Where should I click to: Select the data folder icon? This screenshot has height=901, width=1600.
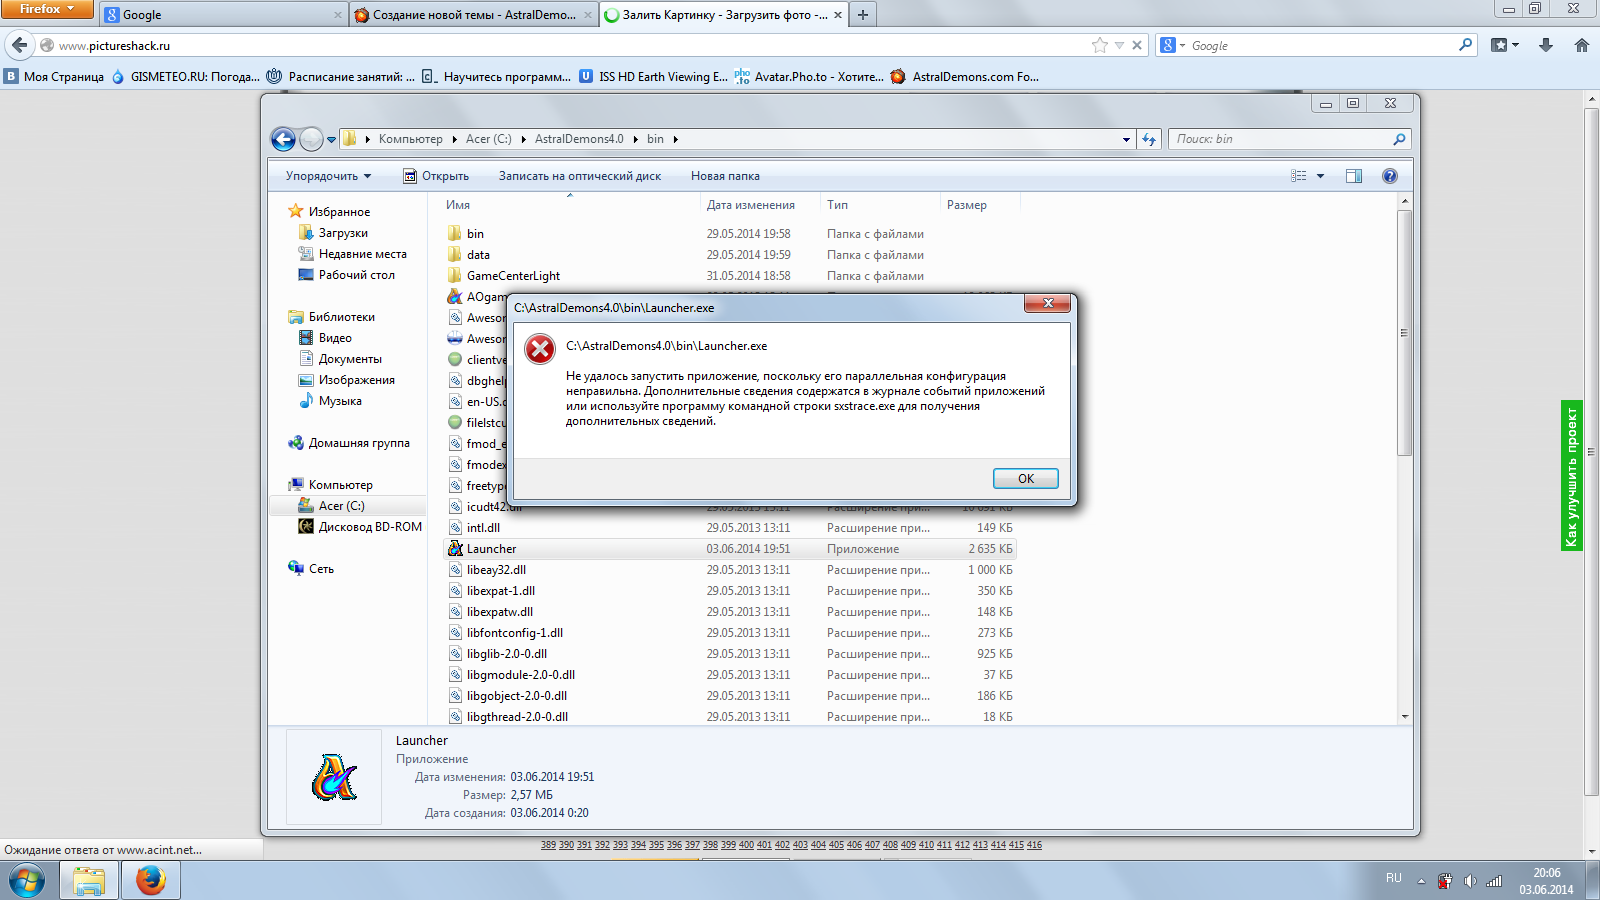click(455, 255)
